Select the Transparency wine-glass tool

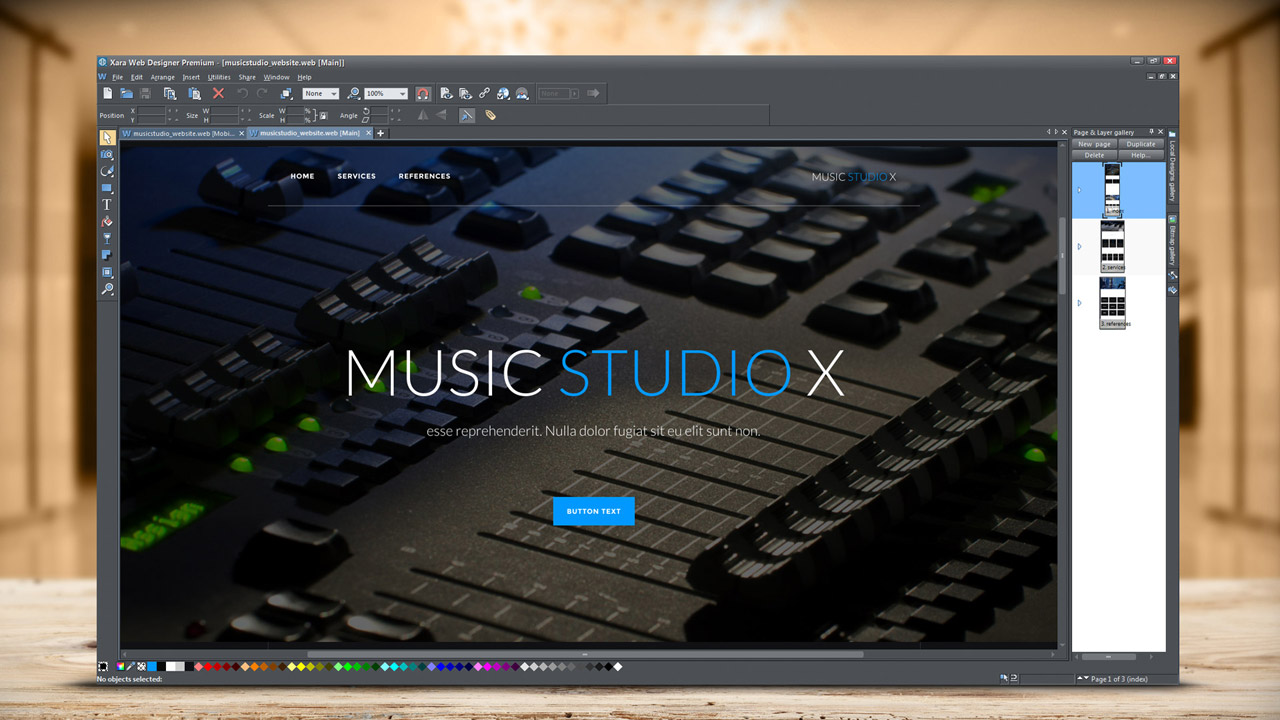click(107, 239)
